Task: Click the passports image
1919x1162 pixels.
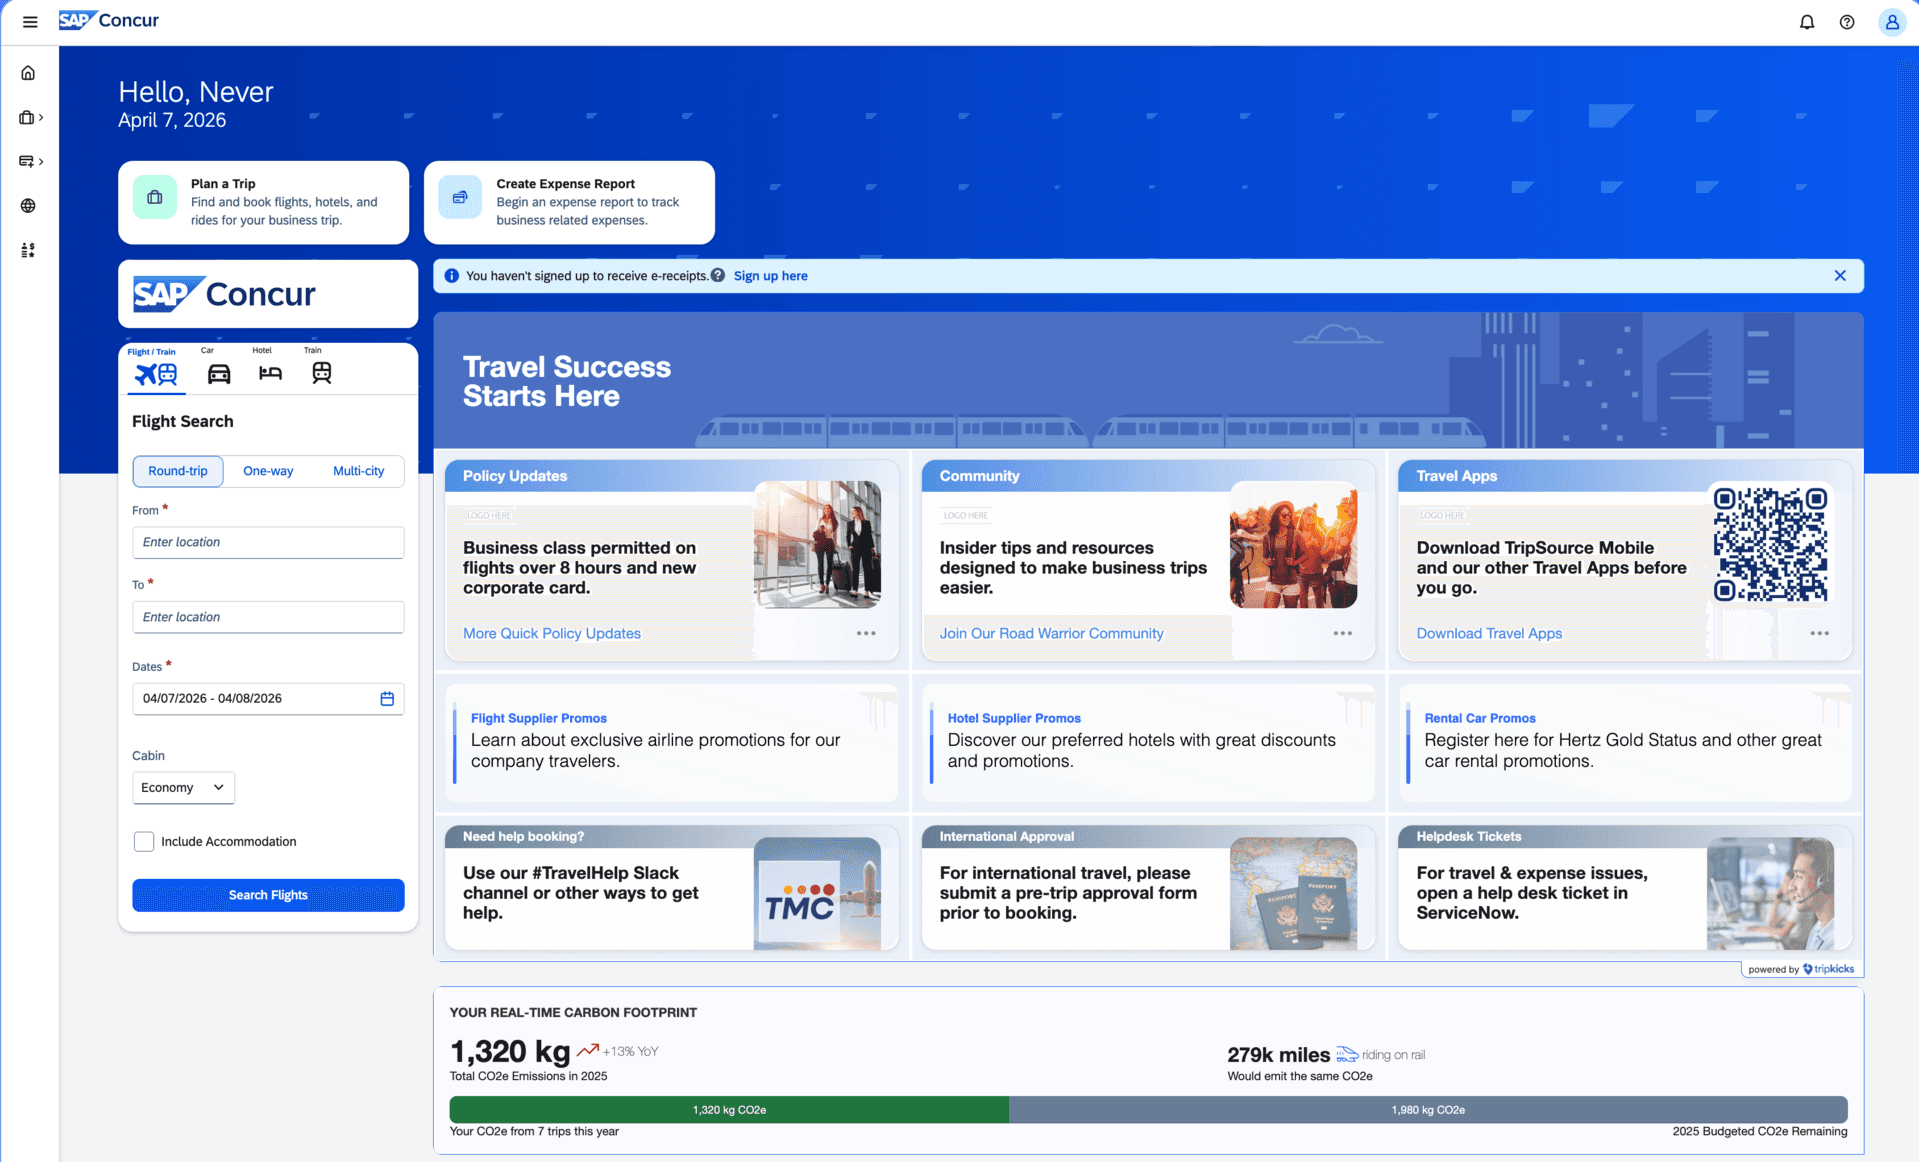Action: [1294, 893]
